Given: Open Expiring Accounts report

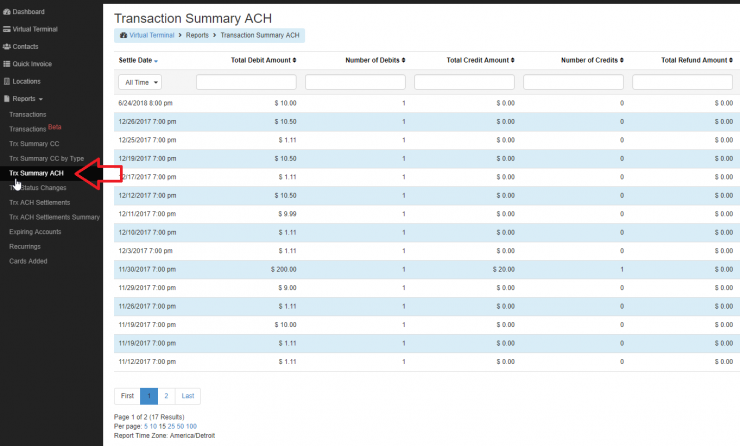Looking at the screenshot, I should click(x=35, y=231).
